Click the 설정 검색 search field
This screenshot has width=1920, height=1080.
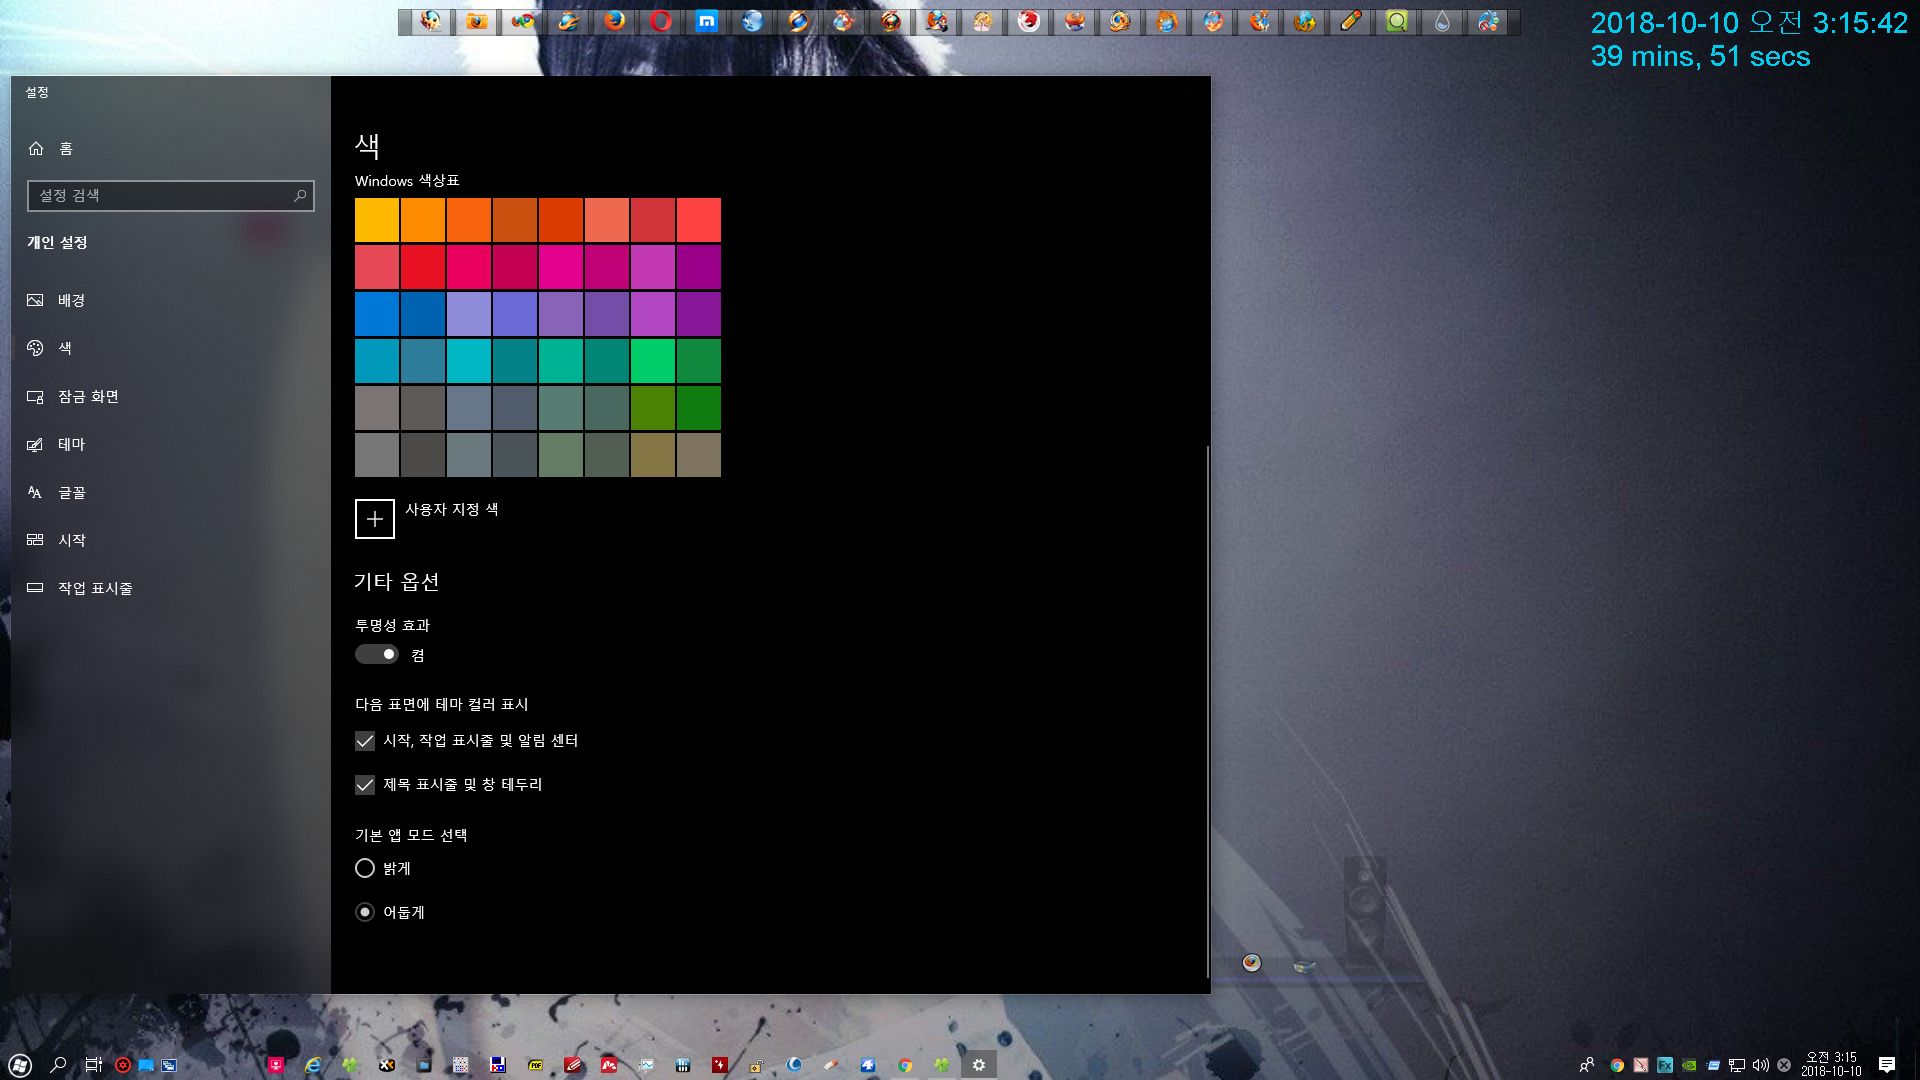tap(171, 196)
